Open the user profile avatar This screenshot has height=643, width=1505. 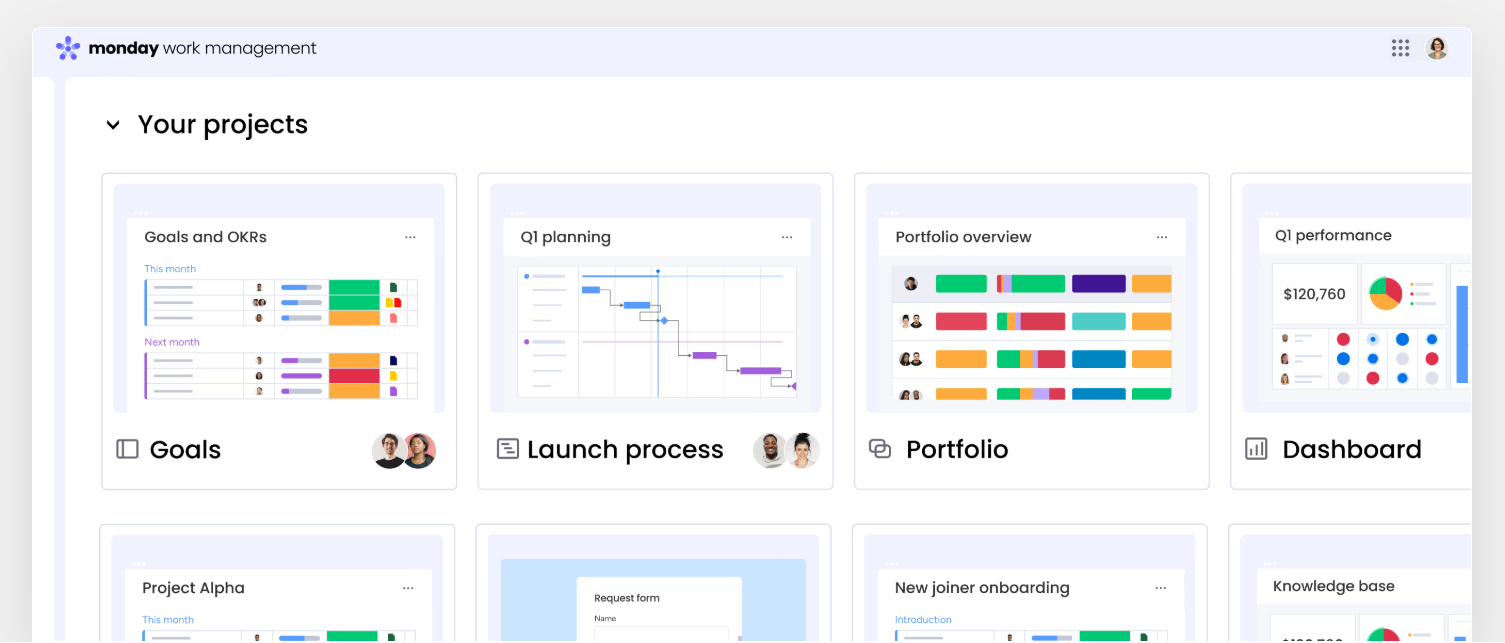(1437, 48)
